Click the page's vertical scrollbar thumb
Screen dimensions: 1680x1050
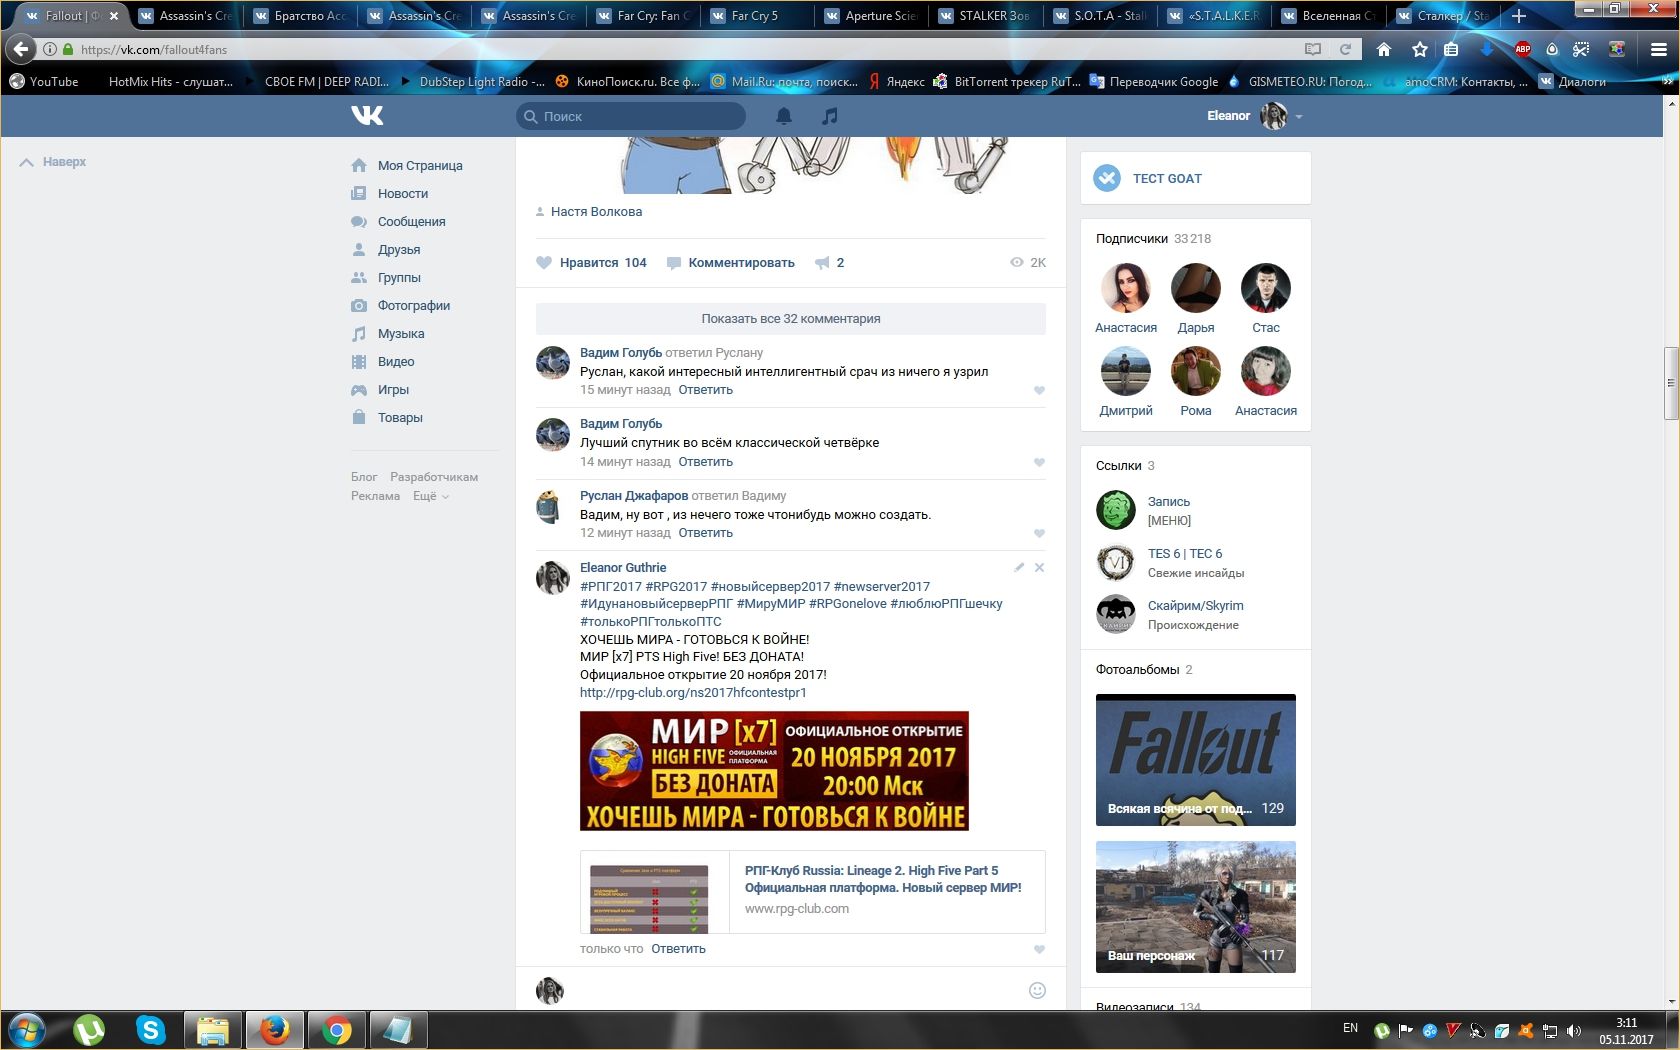click(x=1670, y=383)
